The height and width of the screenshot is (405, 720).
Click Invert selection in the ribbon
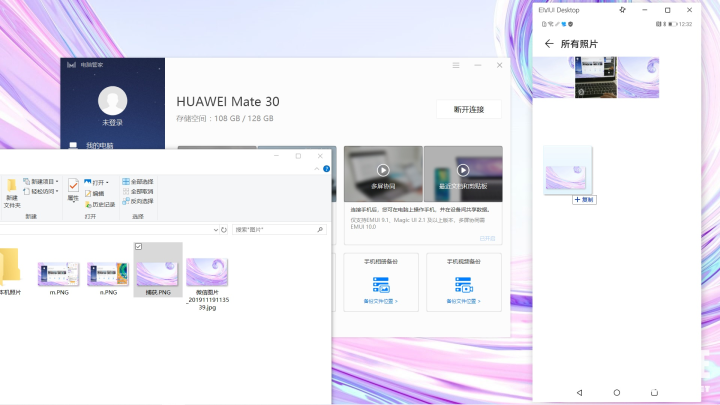point(138,201)
